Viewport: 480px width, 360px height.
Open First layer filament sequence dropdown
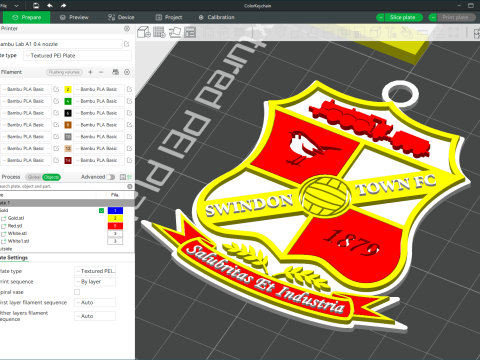click(x=95, y=303)
